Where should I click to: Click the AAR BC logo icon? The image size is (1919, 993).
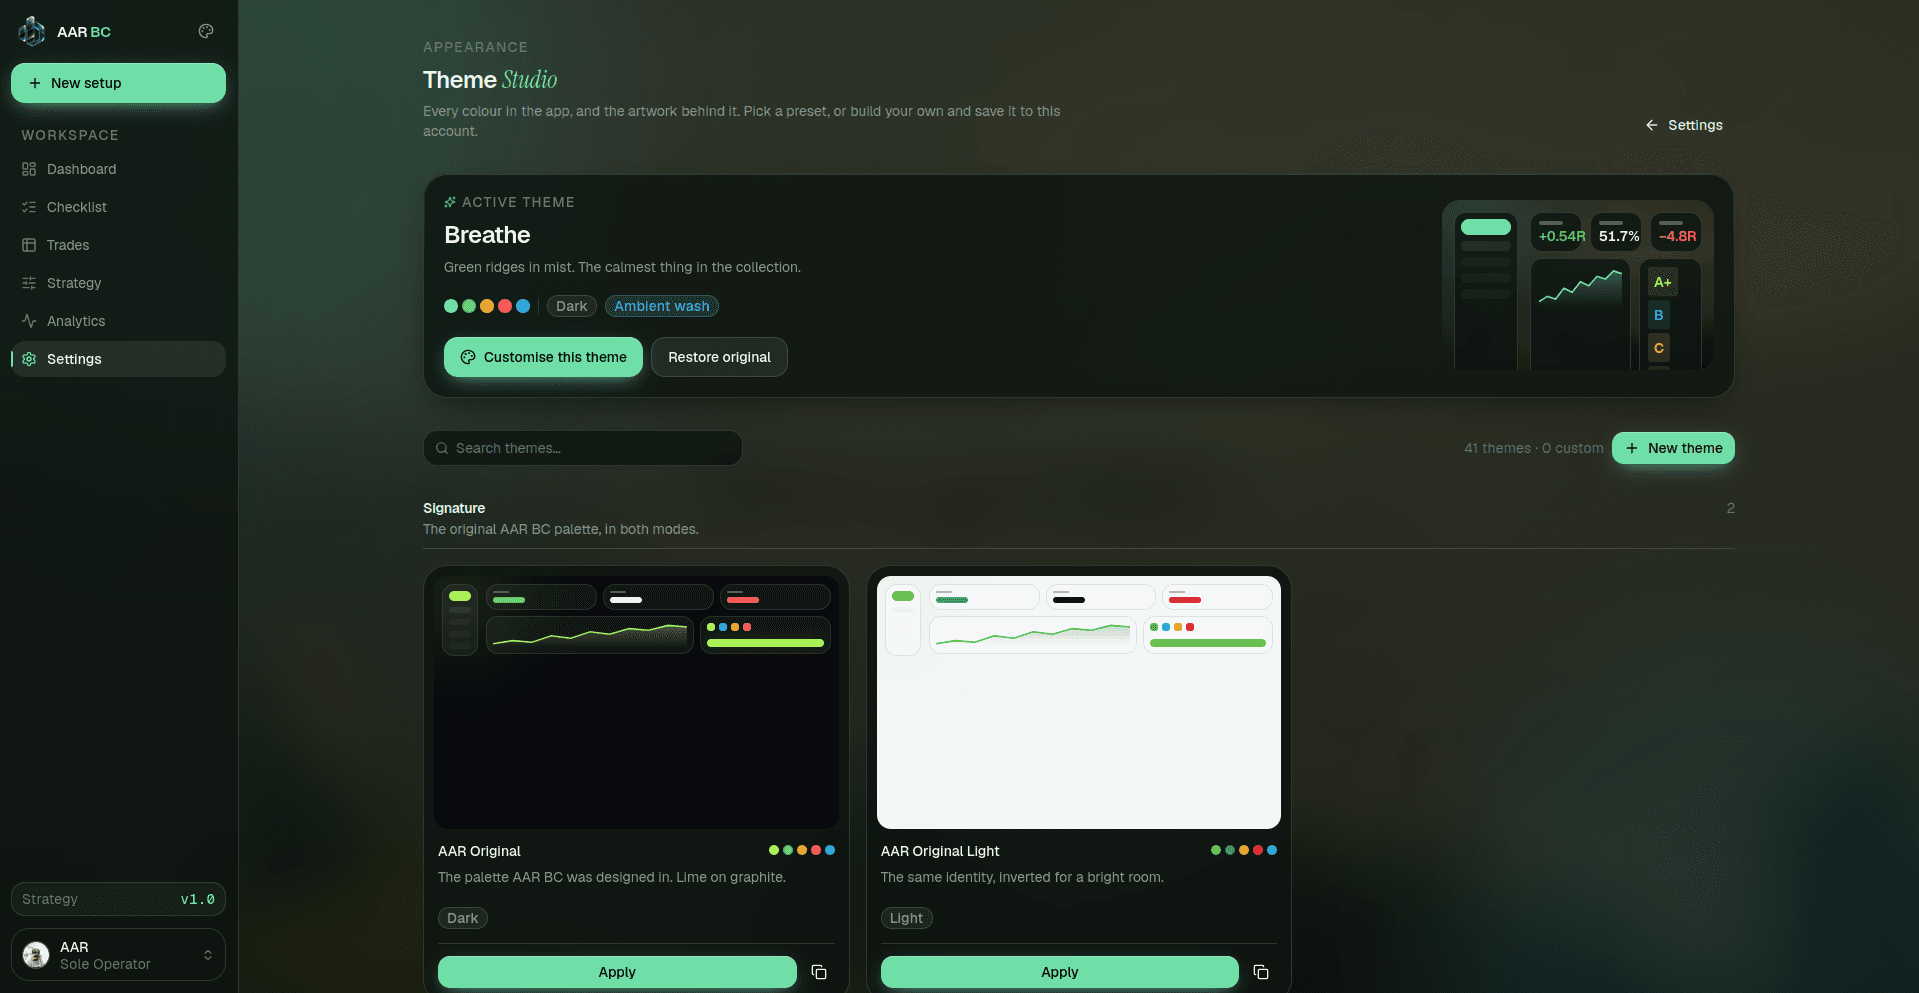[x=32, y=31]
